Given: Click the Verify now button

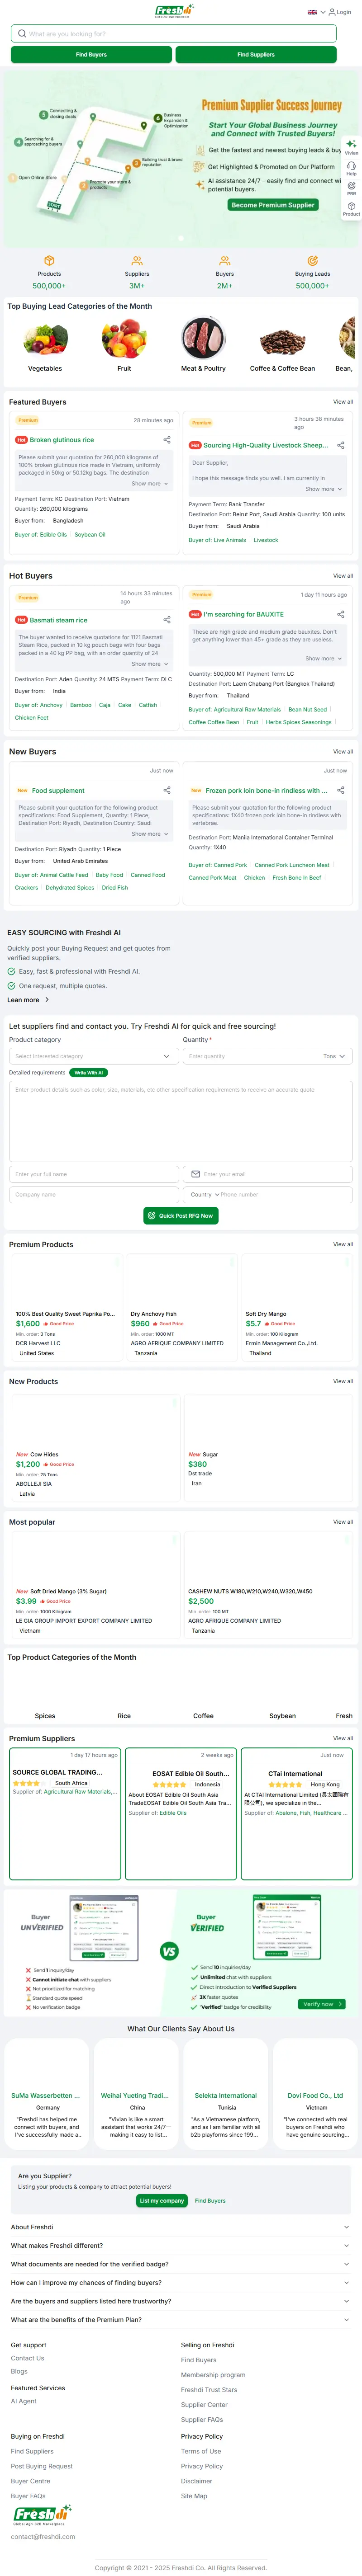Looking at the screenshot, I should pos(322,2004).
